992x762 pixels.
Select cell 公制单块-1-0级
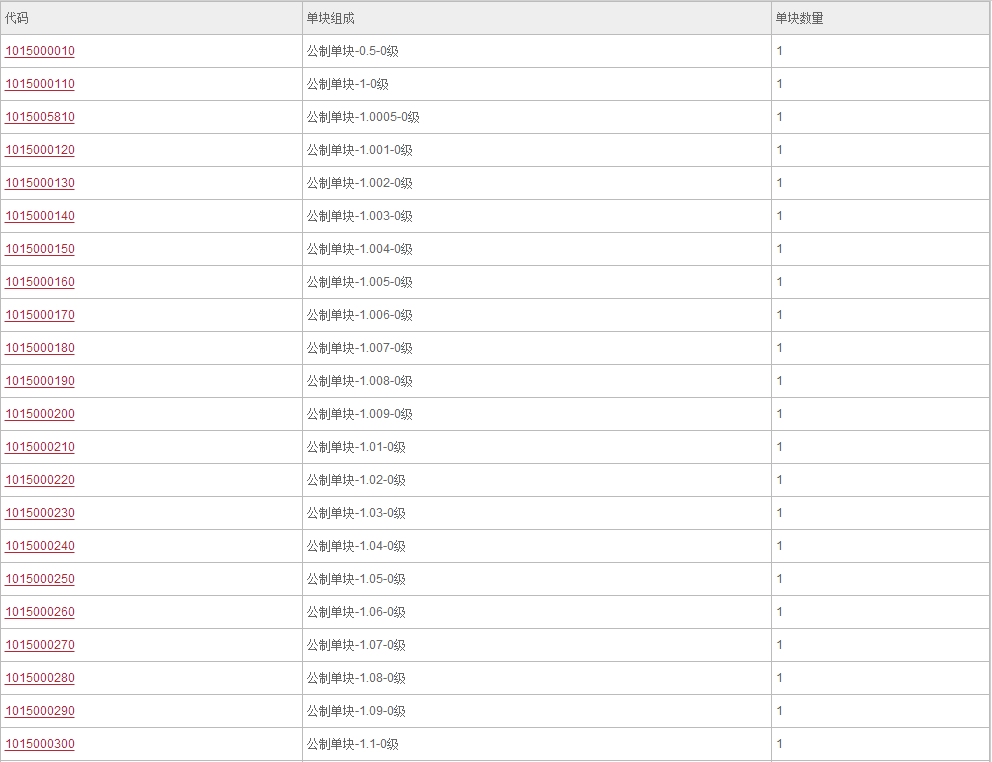pyautogui.click(x=536, y=84)
